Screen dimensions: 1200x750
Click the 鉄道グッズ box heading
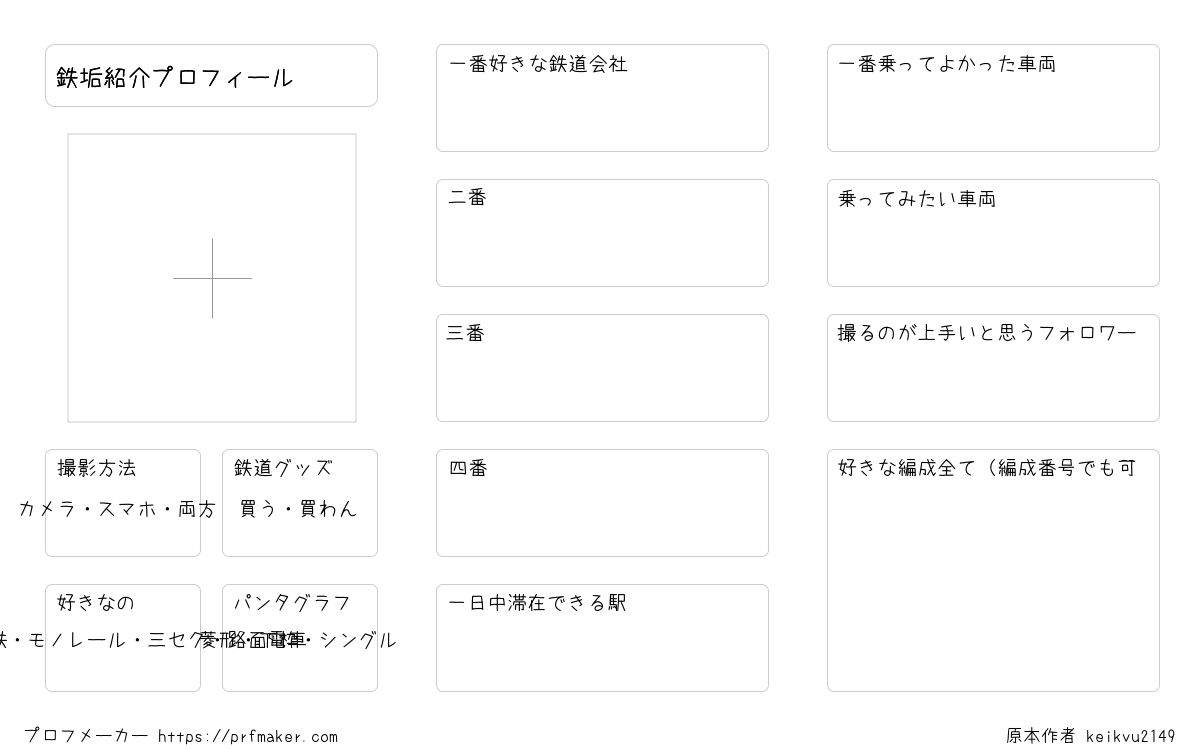[283, 468]
